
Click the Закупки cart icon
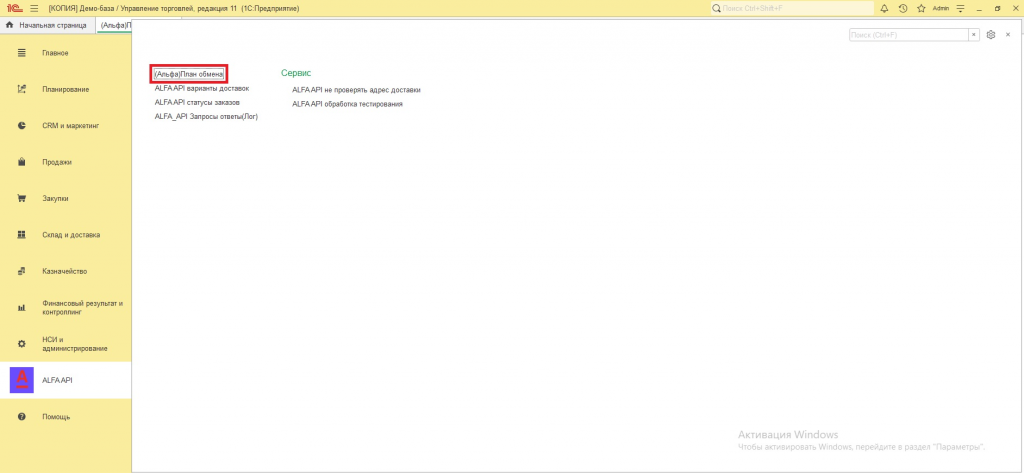click(22, 199)
